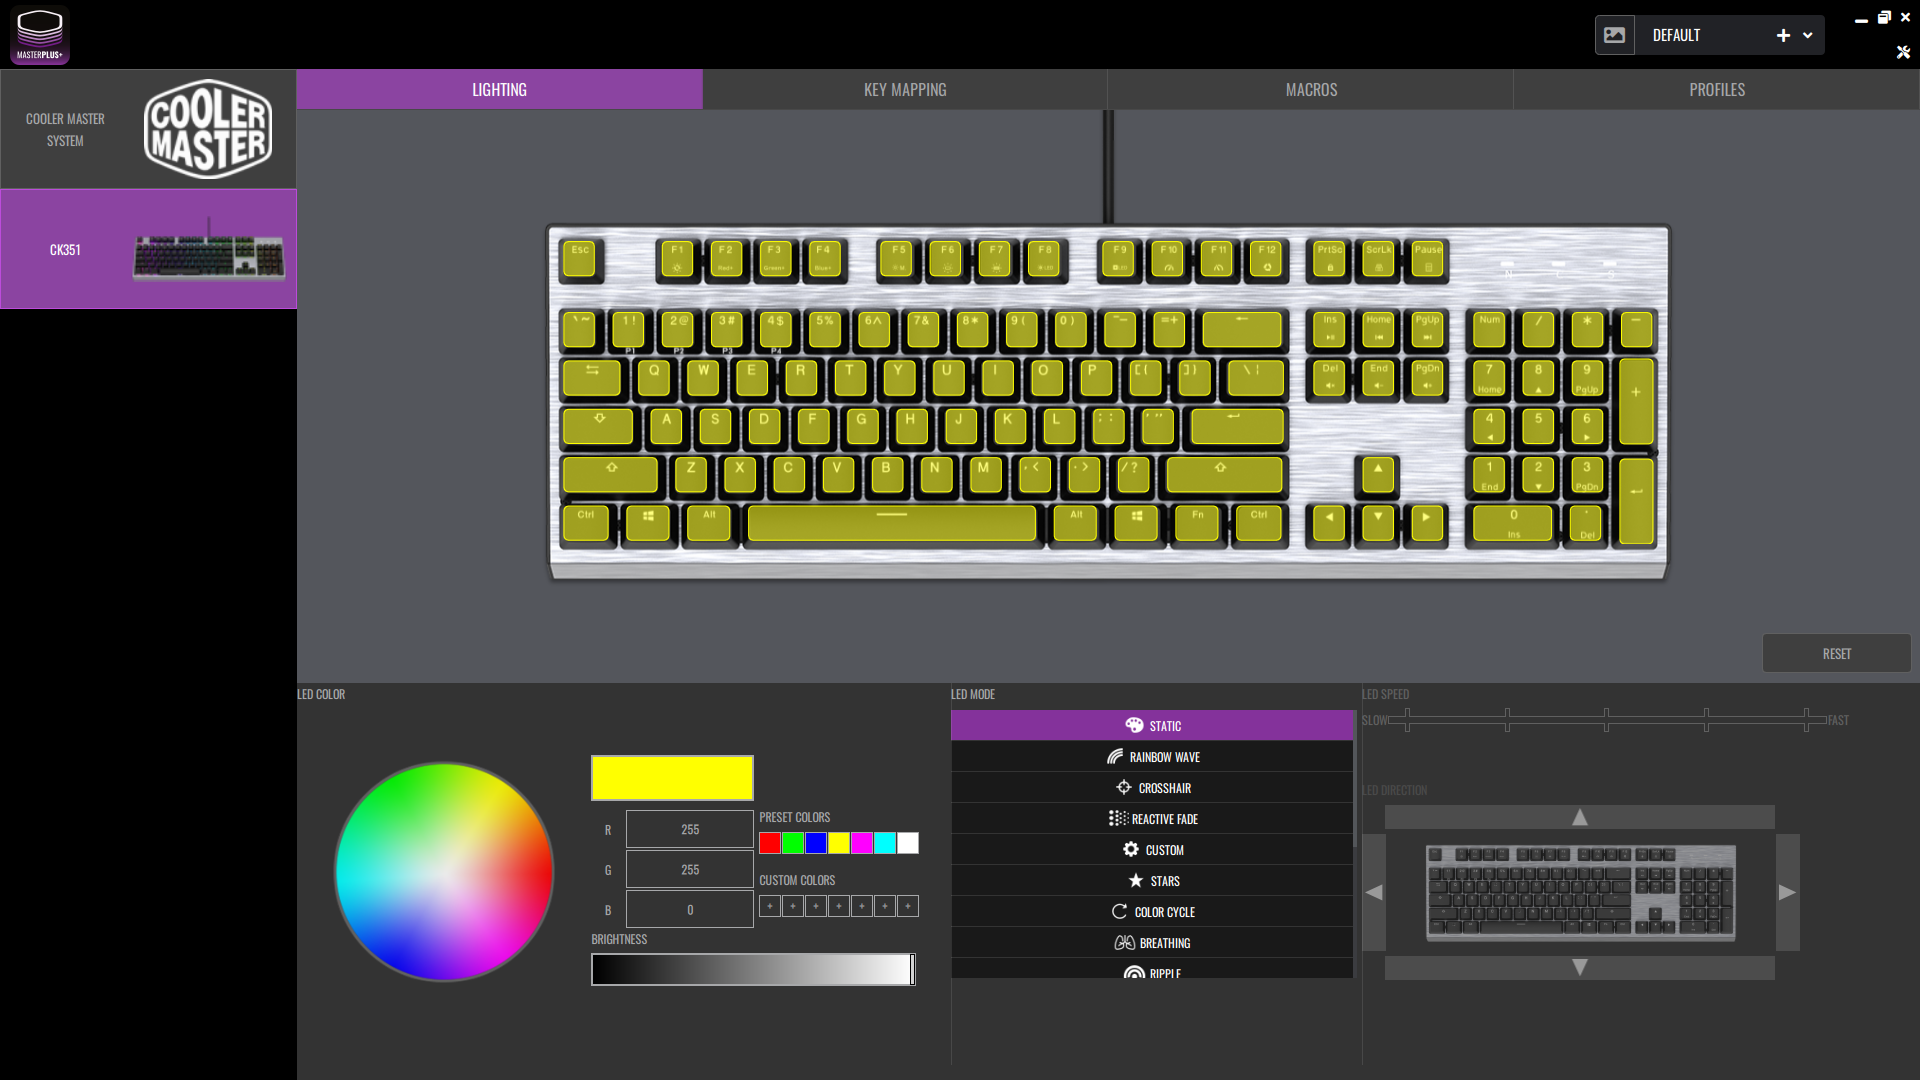Select the Breathing LED mode
The width and height of the screenshot is (1920, 1080).
[1152, 943]
